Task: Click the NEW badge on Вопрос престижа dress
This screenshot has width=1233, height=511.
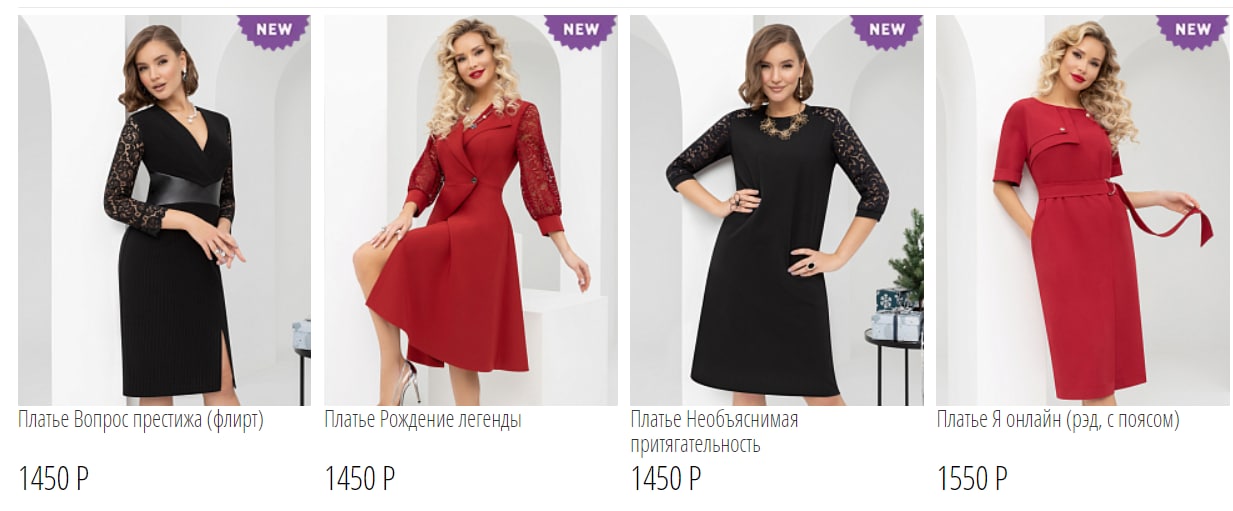Action: pyautogui.click(x=274, y=30)
